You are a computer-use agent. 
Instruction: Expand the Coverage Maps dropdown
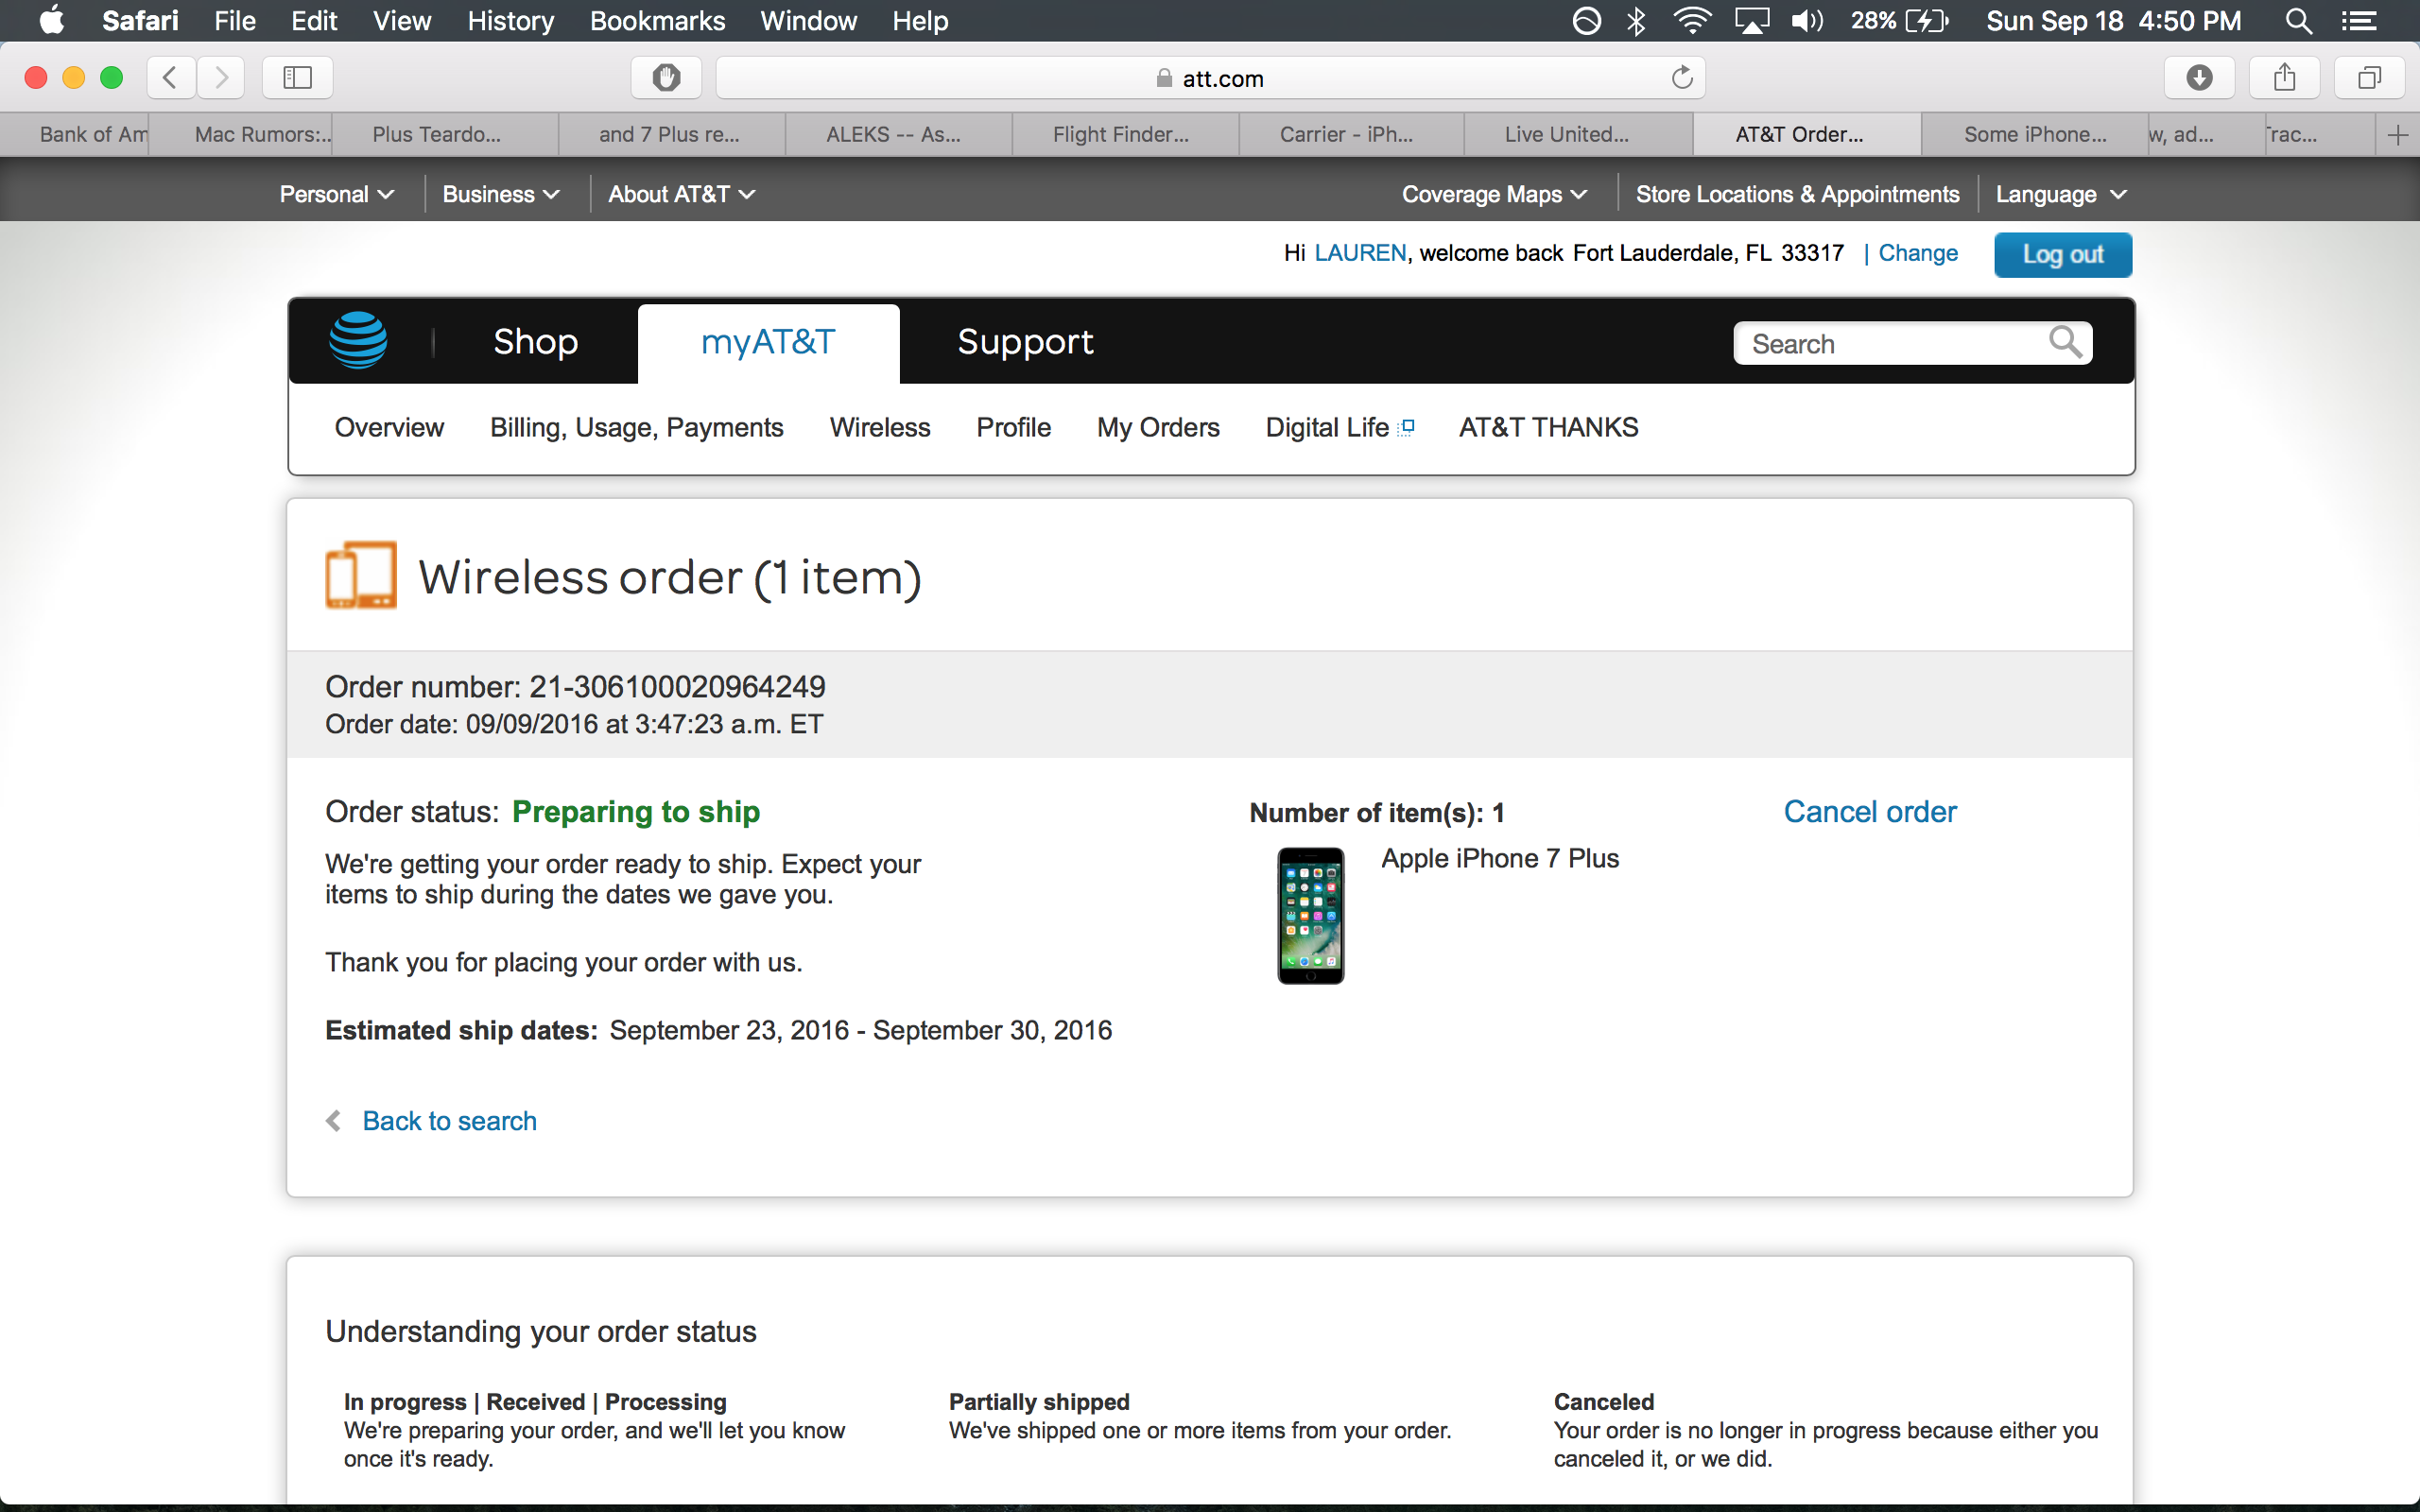coord(1494,194)
